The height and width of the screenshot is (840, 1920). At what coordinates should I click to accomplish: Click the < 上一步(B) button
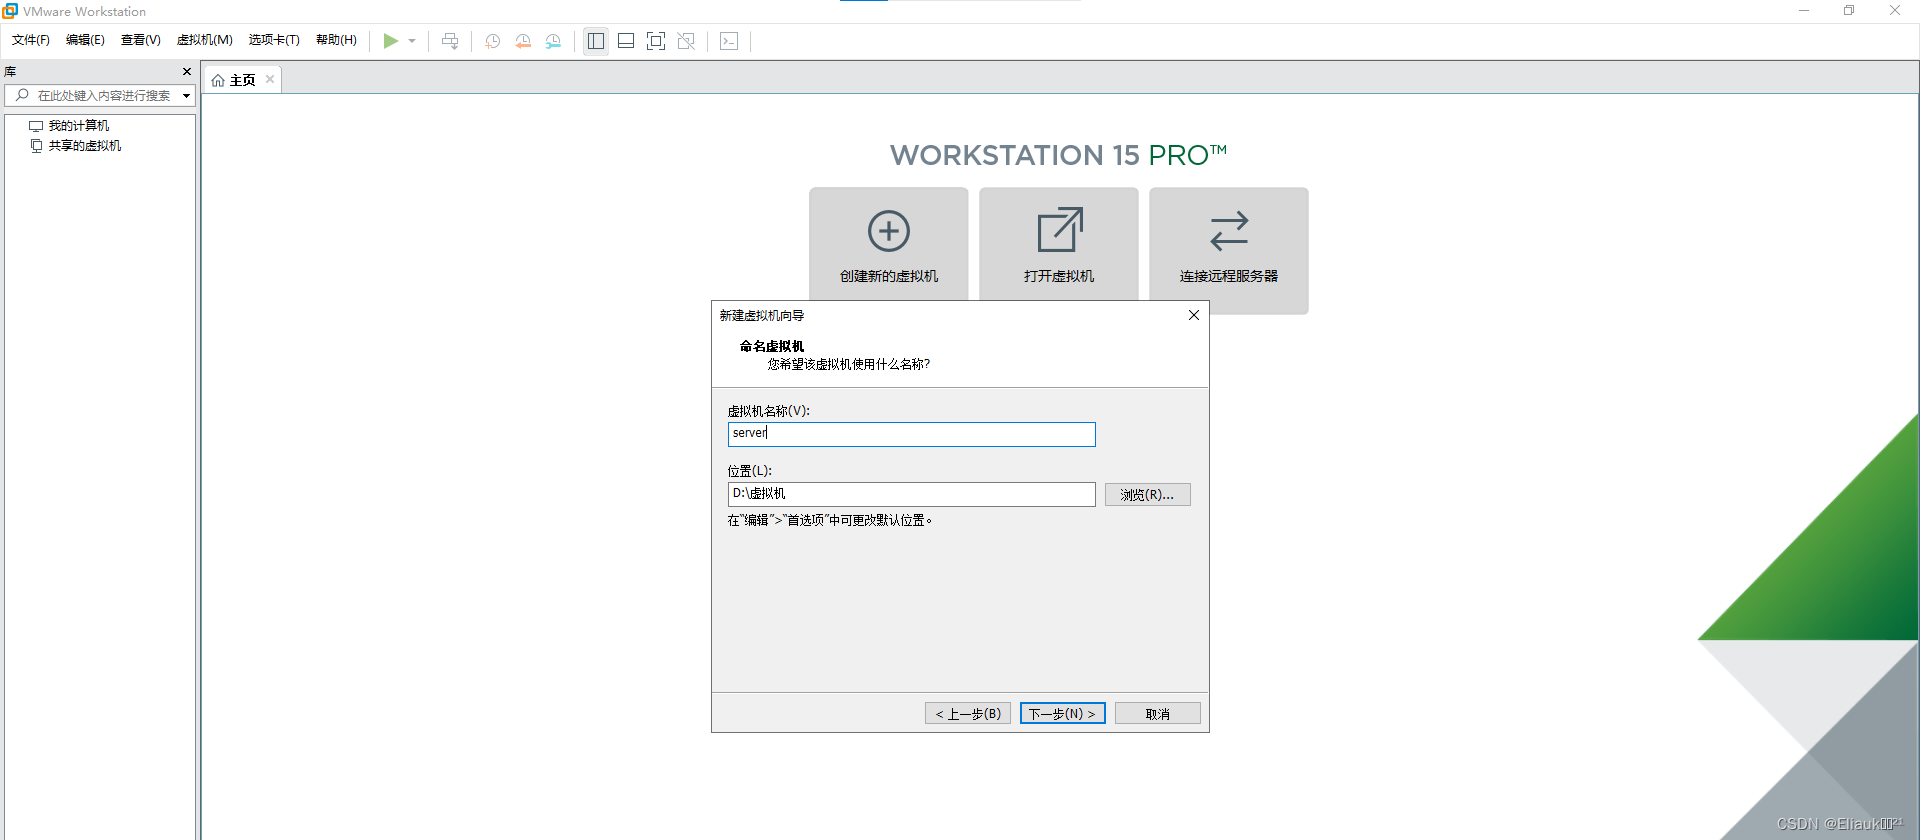pos(968,714)
